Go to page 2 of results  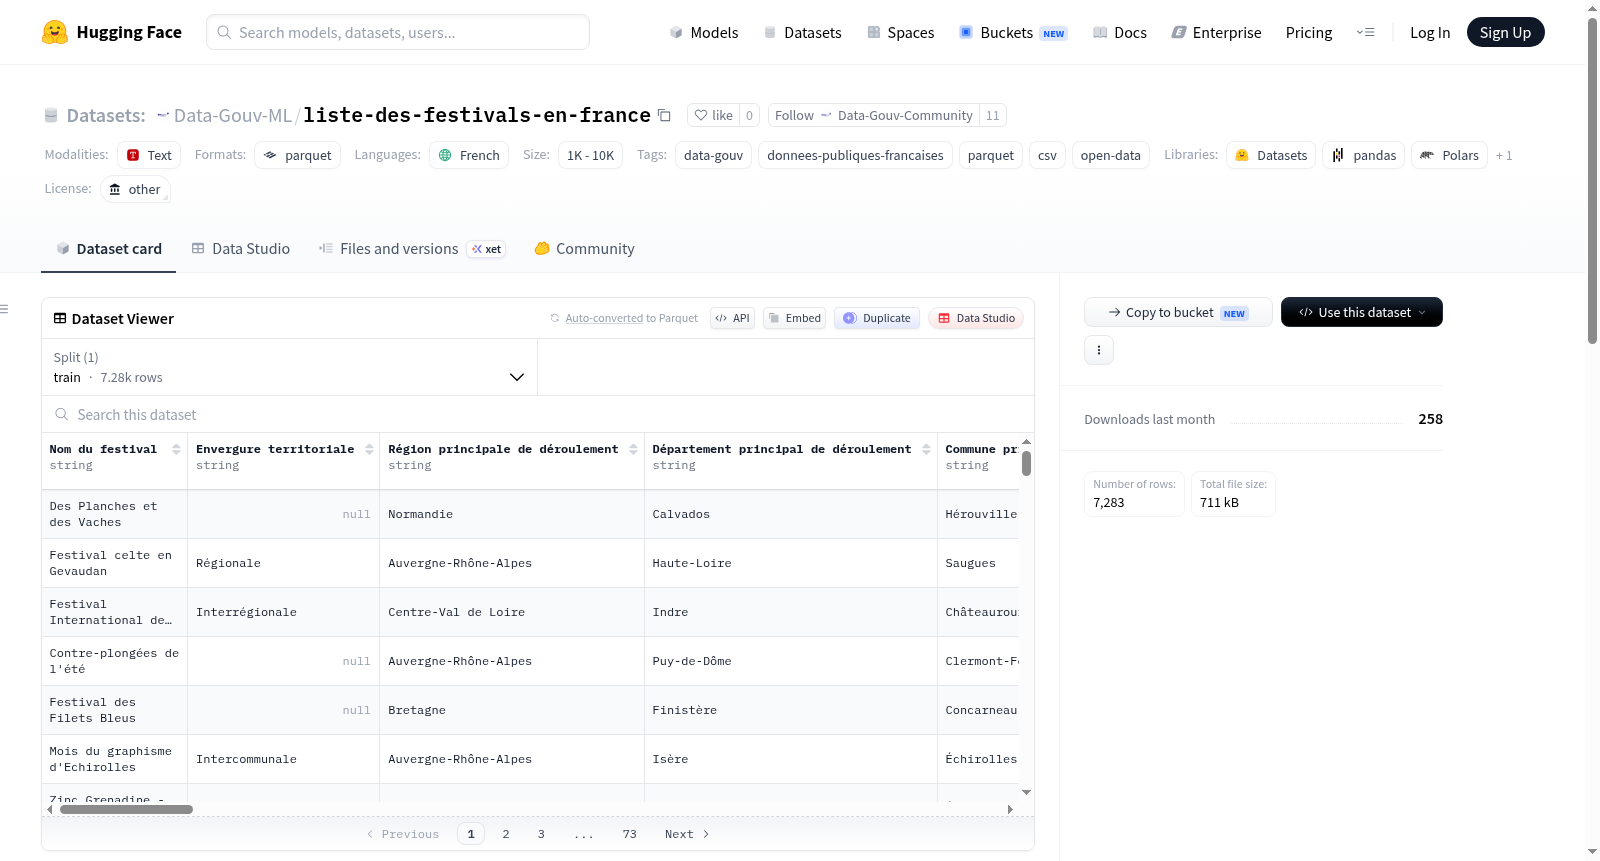[x=506, y=834]
